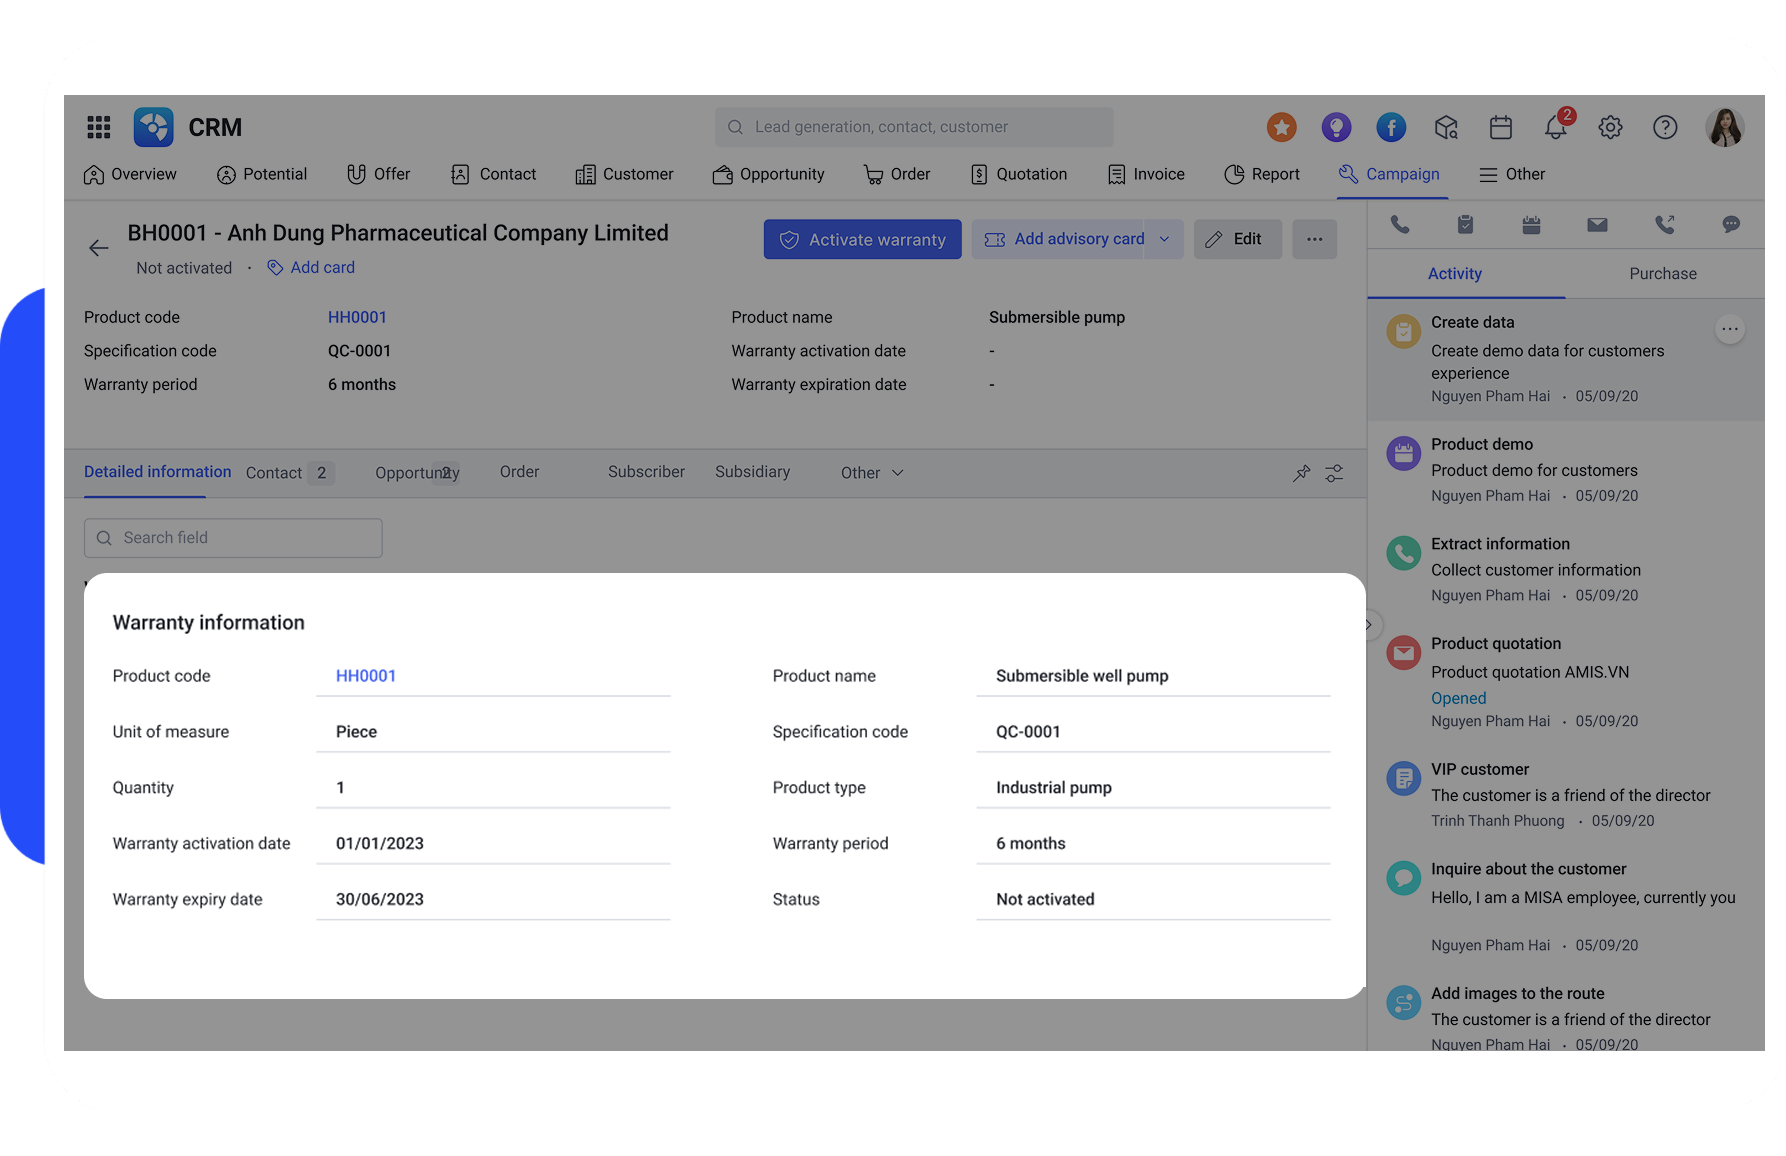Click the email icon above the Activity tab

1597,224
